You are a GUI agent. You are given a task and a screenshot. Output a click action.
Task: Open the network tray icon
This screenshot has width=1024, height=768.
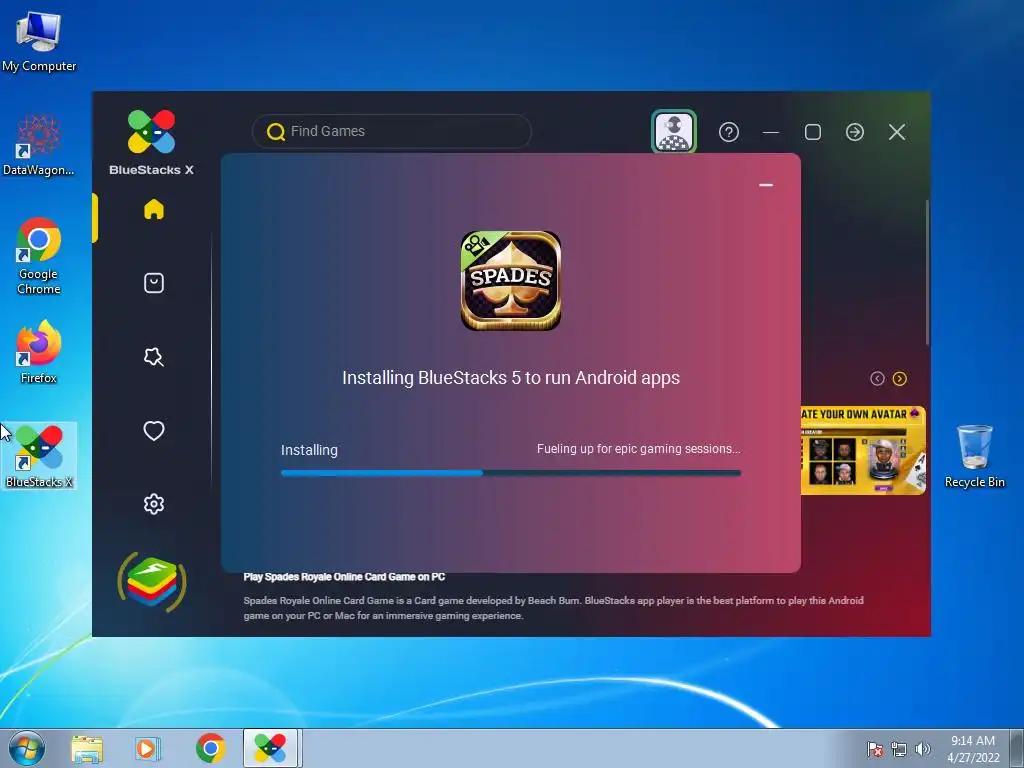tap(899, 749)
